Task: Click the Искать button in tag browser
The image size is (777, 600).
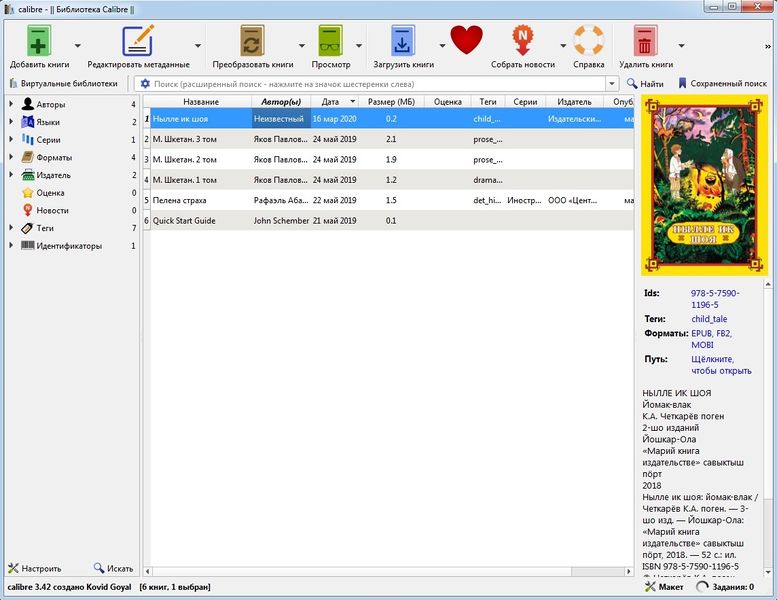Action: (113, 568)
